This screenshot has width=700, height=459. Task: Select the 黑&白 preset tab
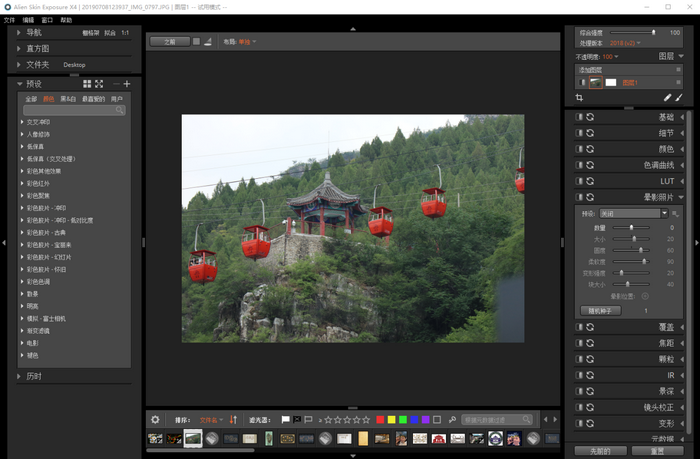pos(68,99)
